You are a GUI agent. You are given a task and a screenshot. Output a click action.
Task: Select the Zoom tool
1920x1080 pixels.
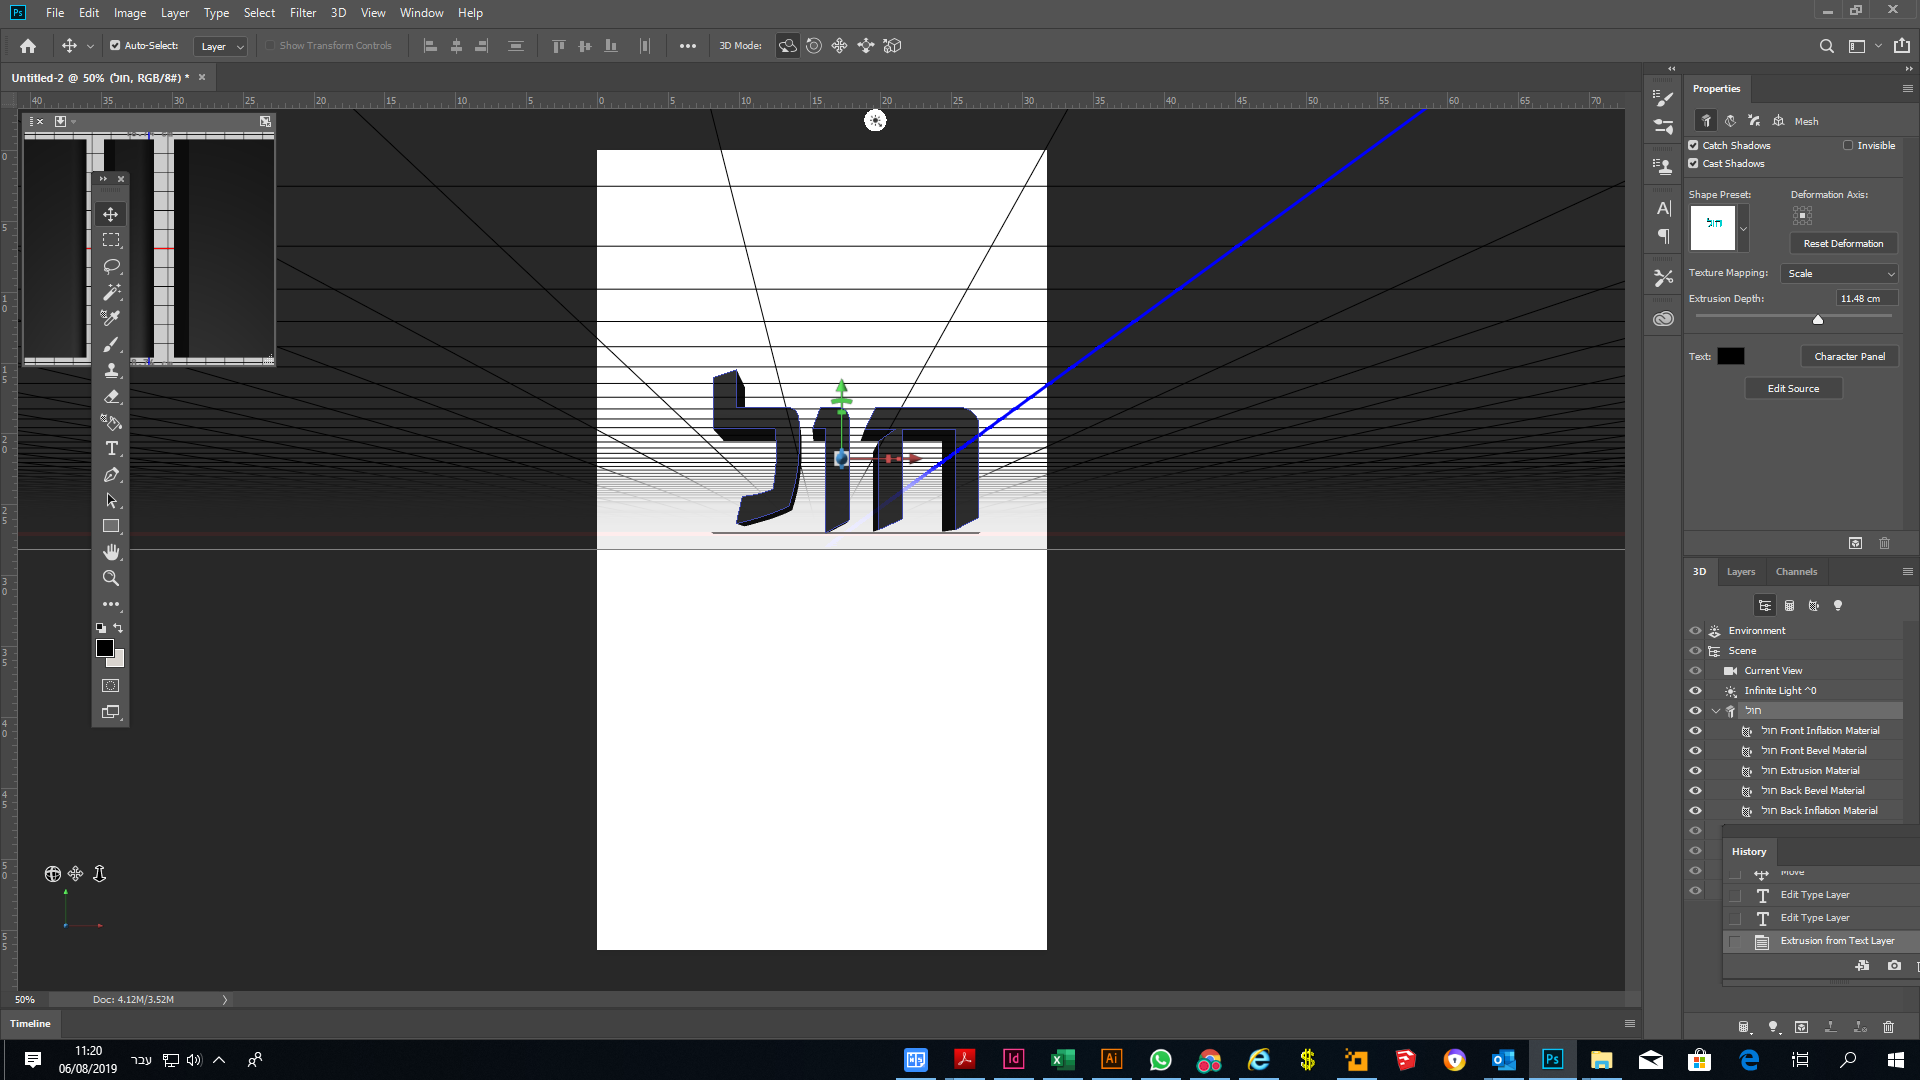[110, 578]
